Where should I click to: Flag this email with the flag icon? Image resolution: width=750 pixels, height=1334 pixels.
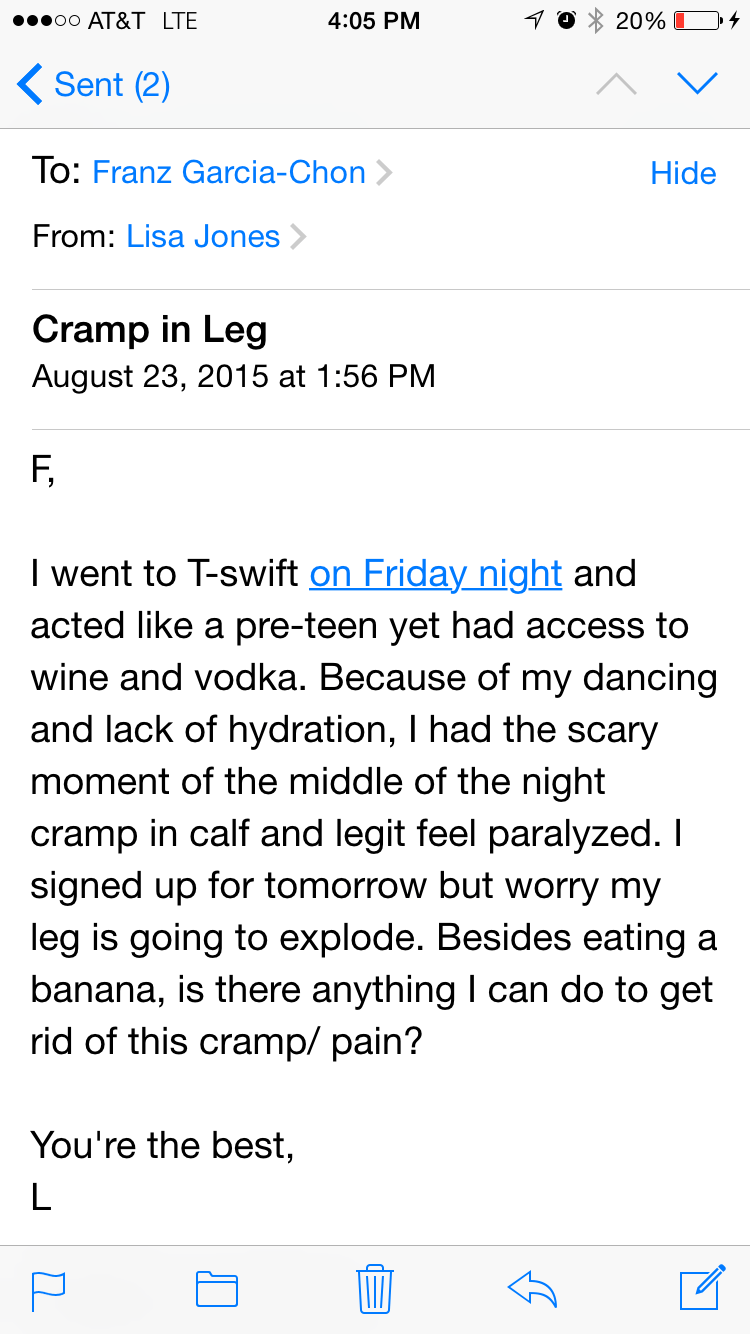pos(49,1289)
